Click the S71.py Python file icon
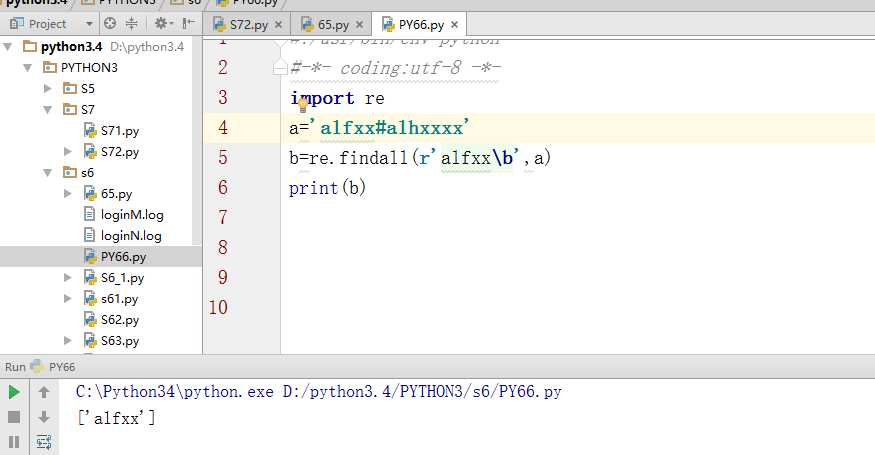875x455 pixels. [x=90, y=131]
